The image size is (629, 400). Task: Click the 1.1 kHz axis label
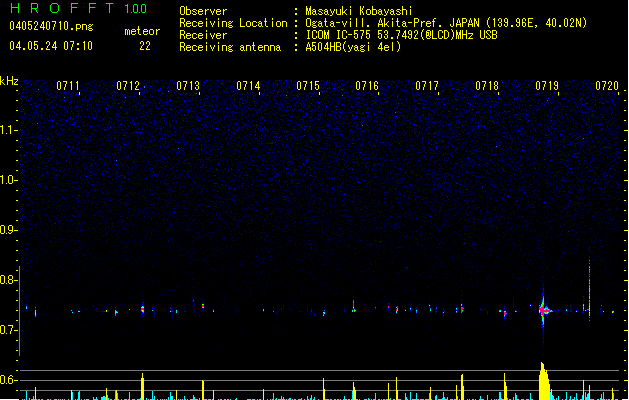tap(9, 130)
